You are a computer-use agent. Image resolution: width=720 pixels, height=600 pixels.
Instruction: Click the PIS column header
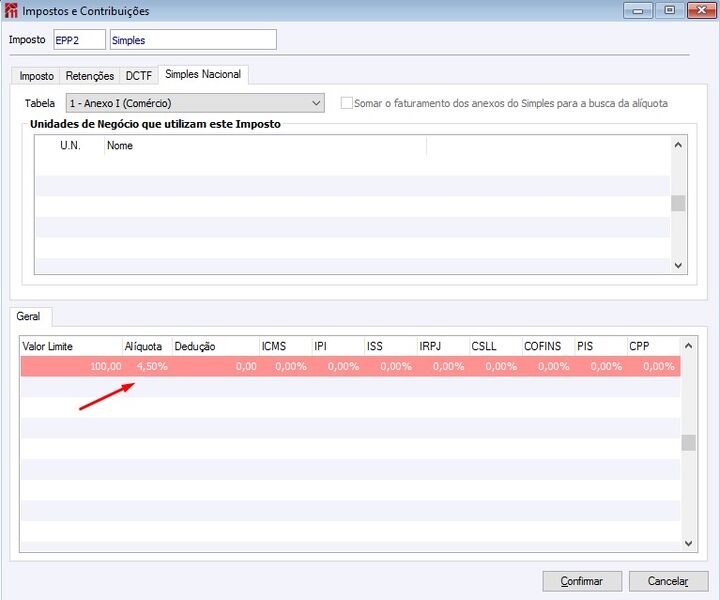(x=600, y=346)
